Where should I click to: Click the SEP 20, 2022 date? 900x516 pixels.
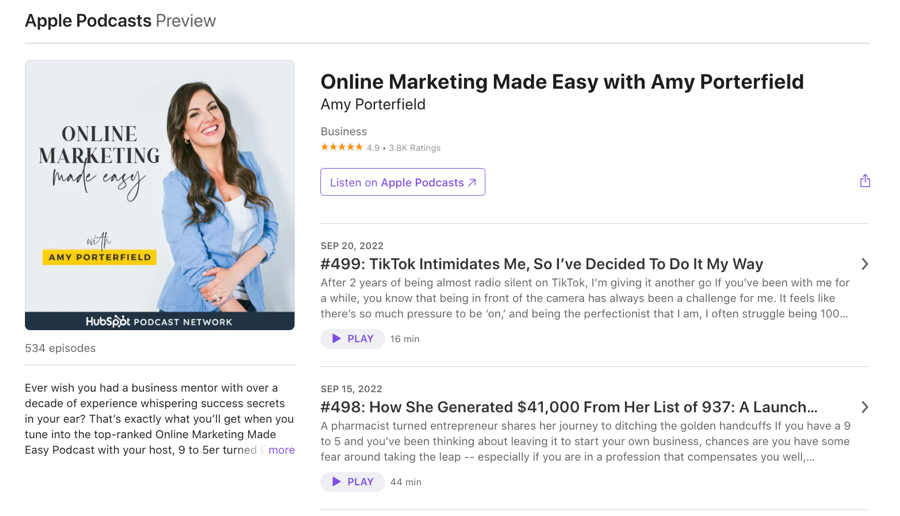pos(352,246)
